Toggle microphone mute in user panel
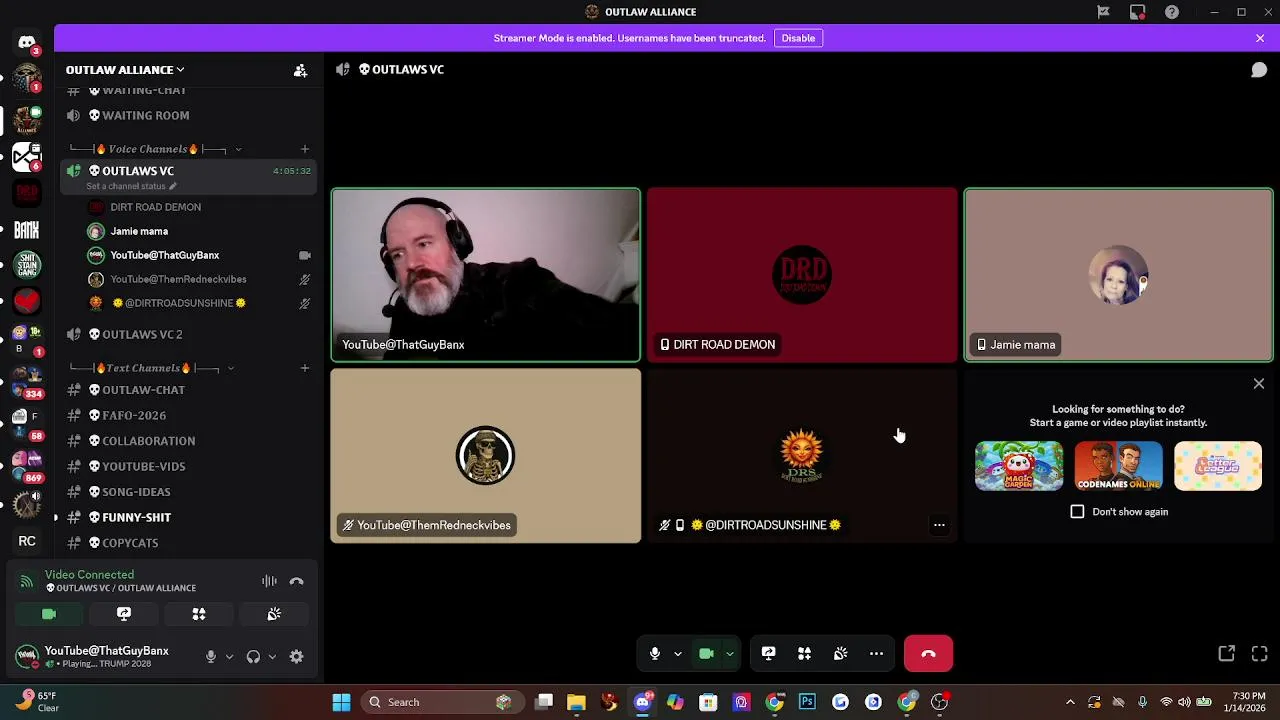 [211, 657]
